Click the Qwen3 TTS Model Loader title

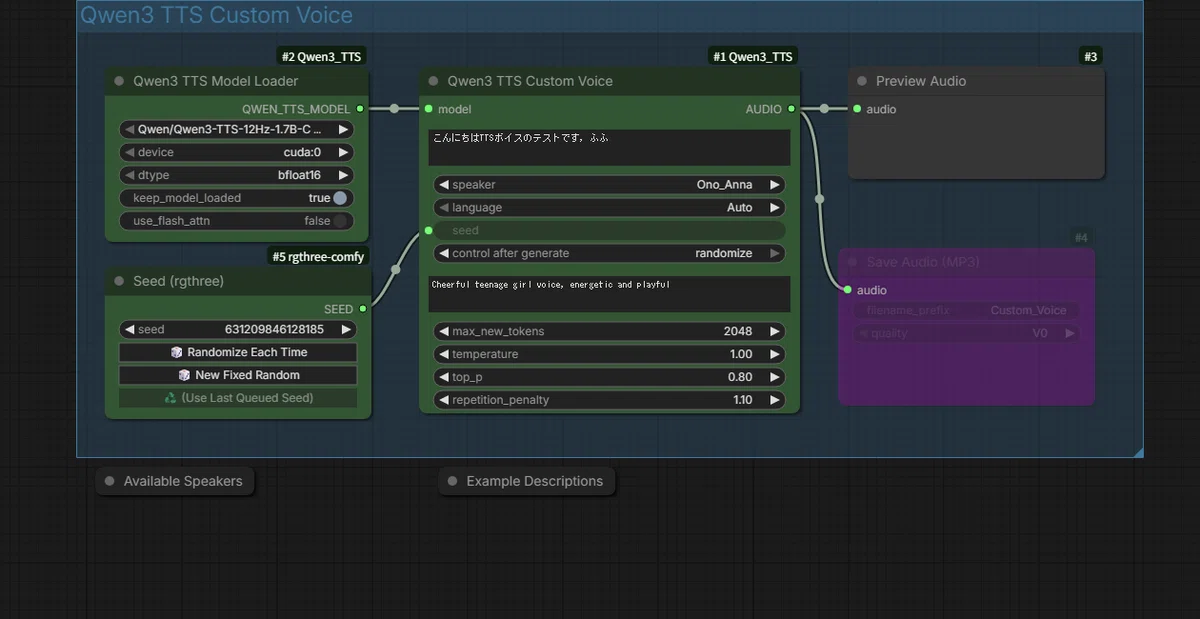click(x=216, y=81)
